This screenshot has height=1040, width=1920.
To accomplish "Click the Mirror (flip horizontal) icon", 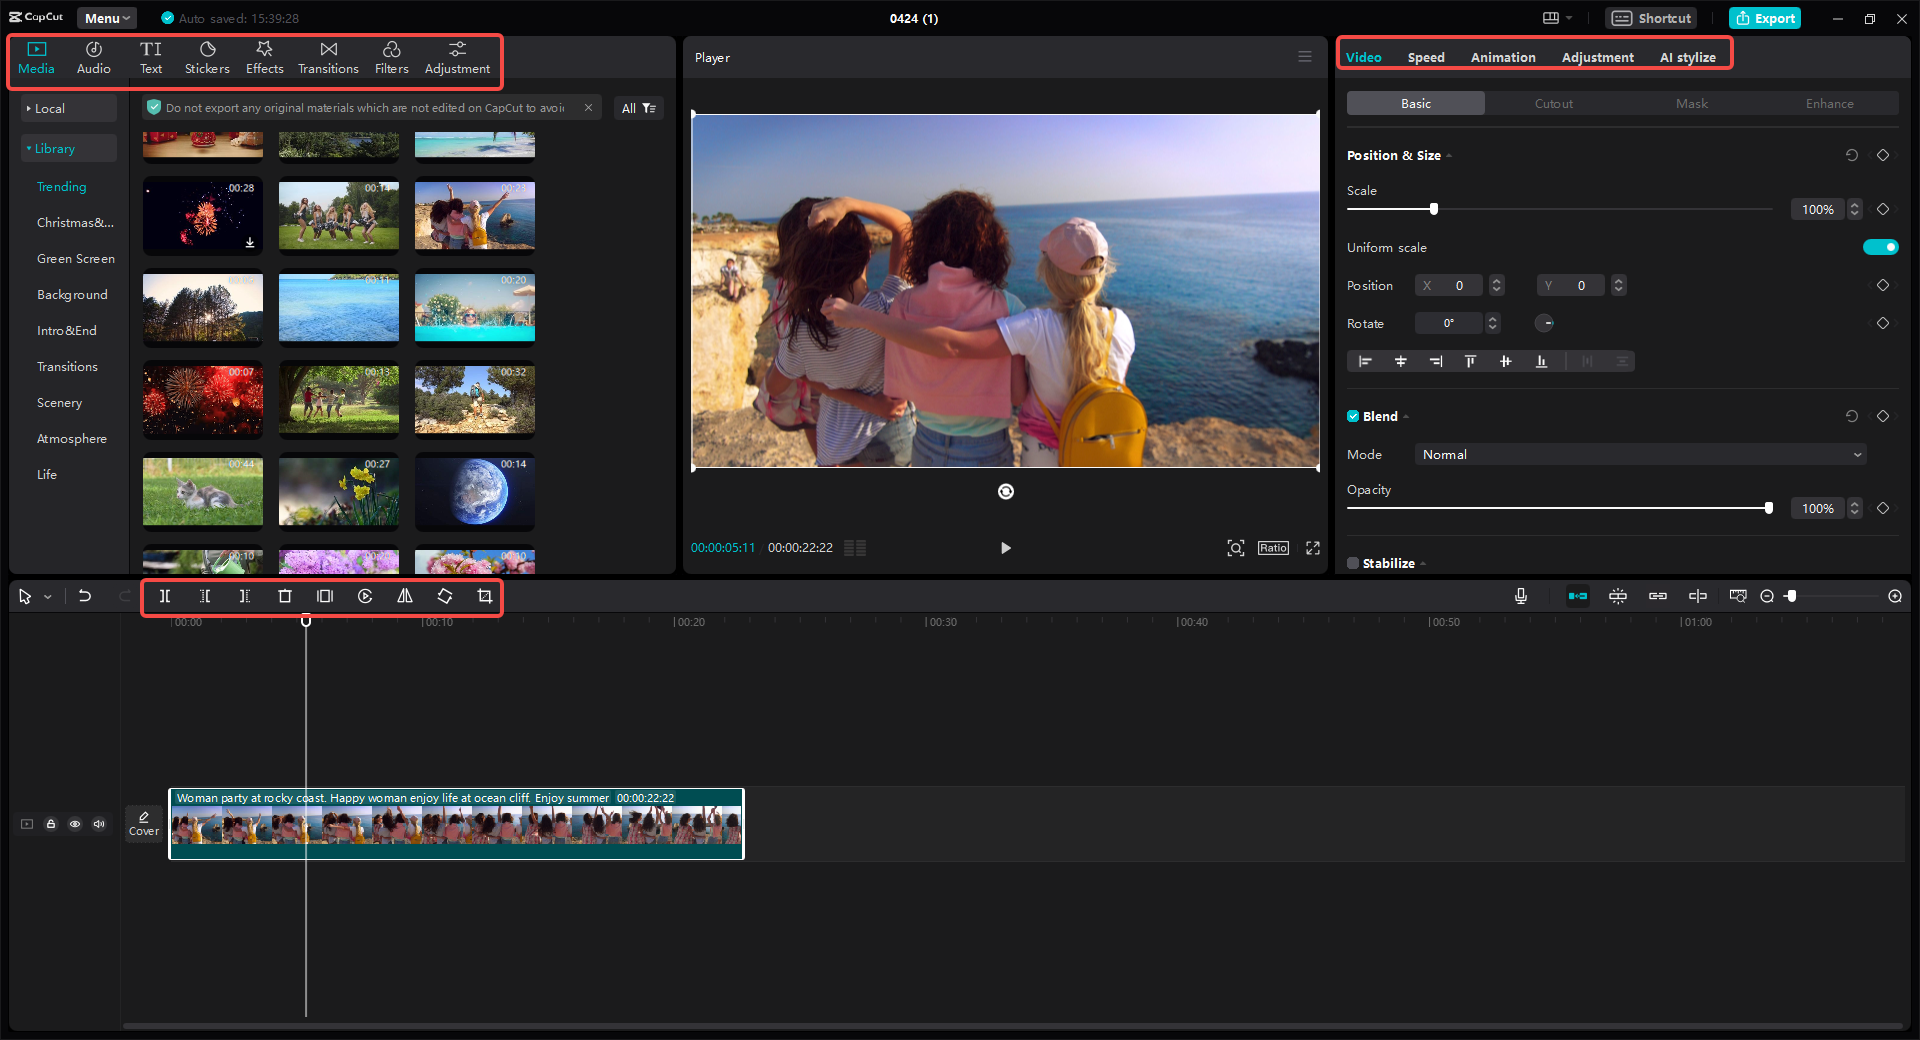I will pyautogui.click(x=404, y=596).
